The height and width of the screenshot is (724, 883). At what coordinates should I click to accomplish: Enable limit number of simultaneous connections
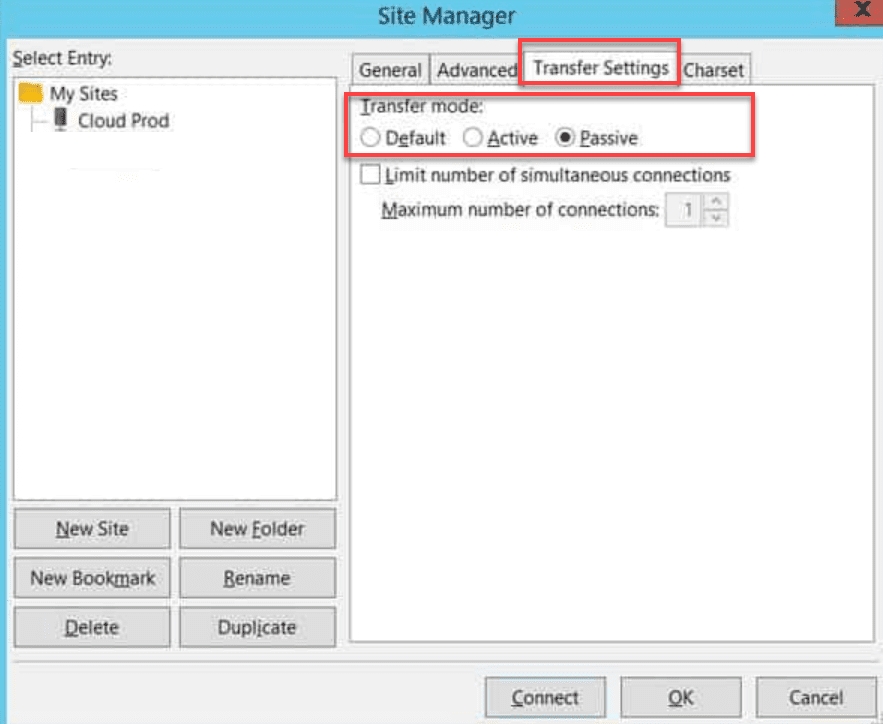(369, 173)
